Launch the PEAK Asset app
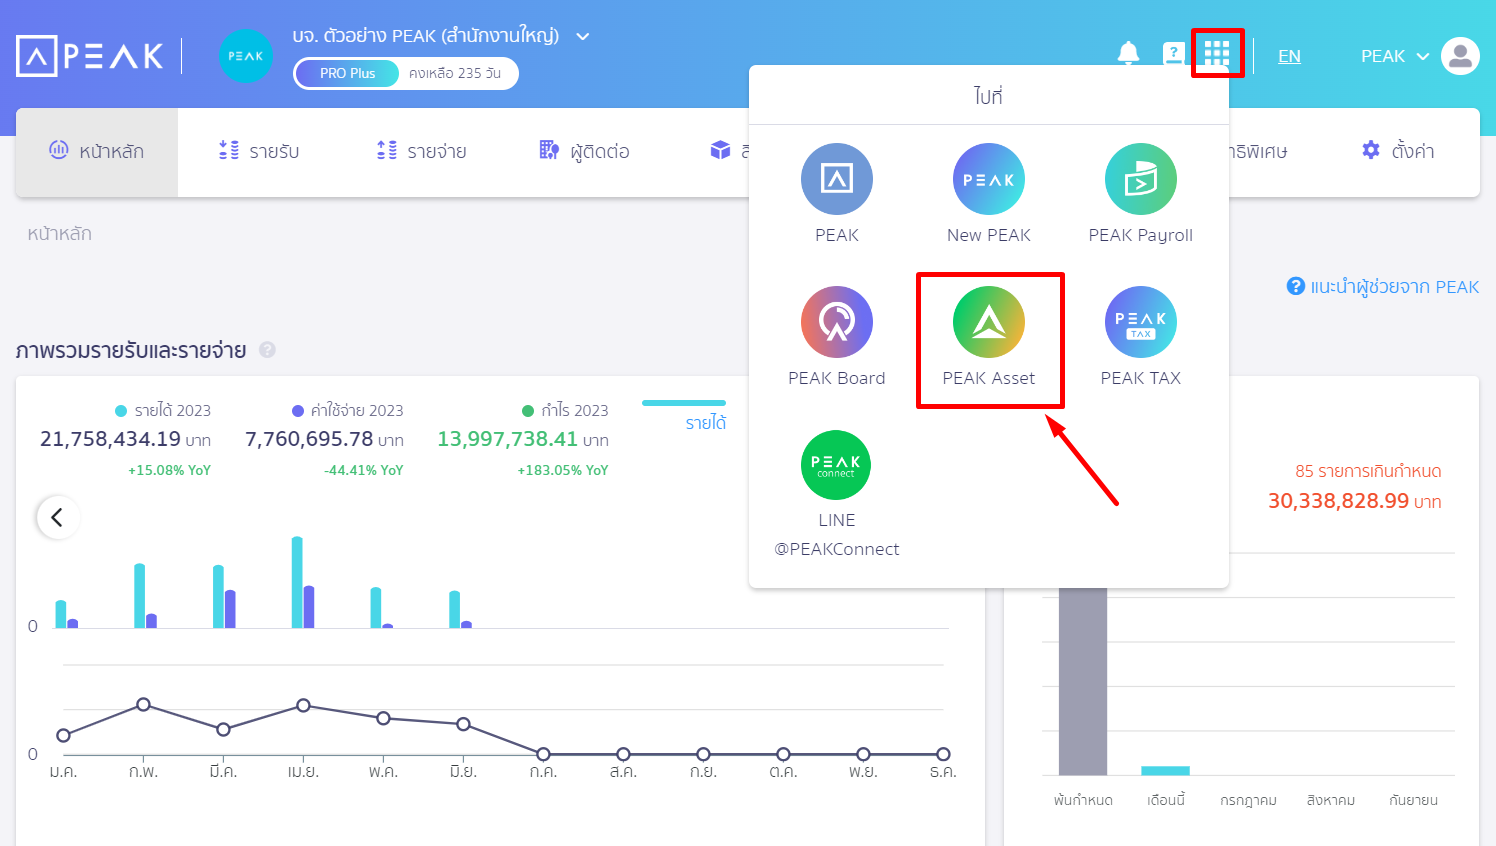1496x846 pixels. pos(989,322)
